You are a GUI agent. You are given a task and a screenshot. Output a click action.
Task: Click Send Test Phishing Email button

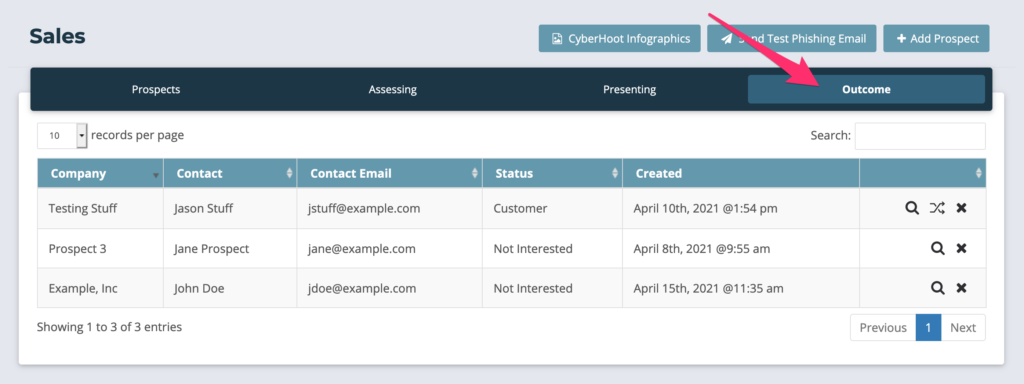click(792, 39)
